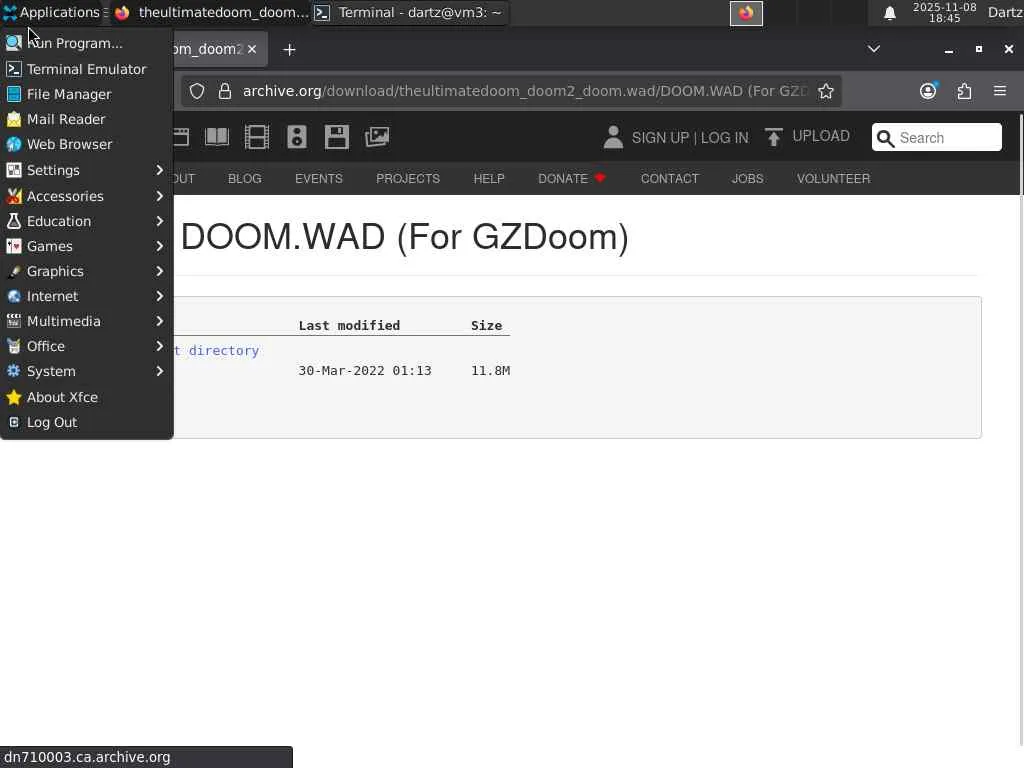
Task: Choose About Xfce menu entry
Action: click(86, 397)
